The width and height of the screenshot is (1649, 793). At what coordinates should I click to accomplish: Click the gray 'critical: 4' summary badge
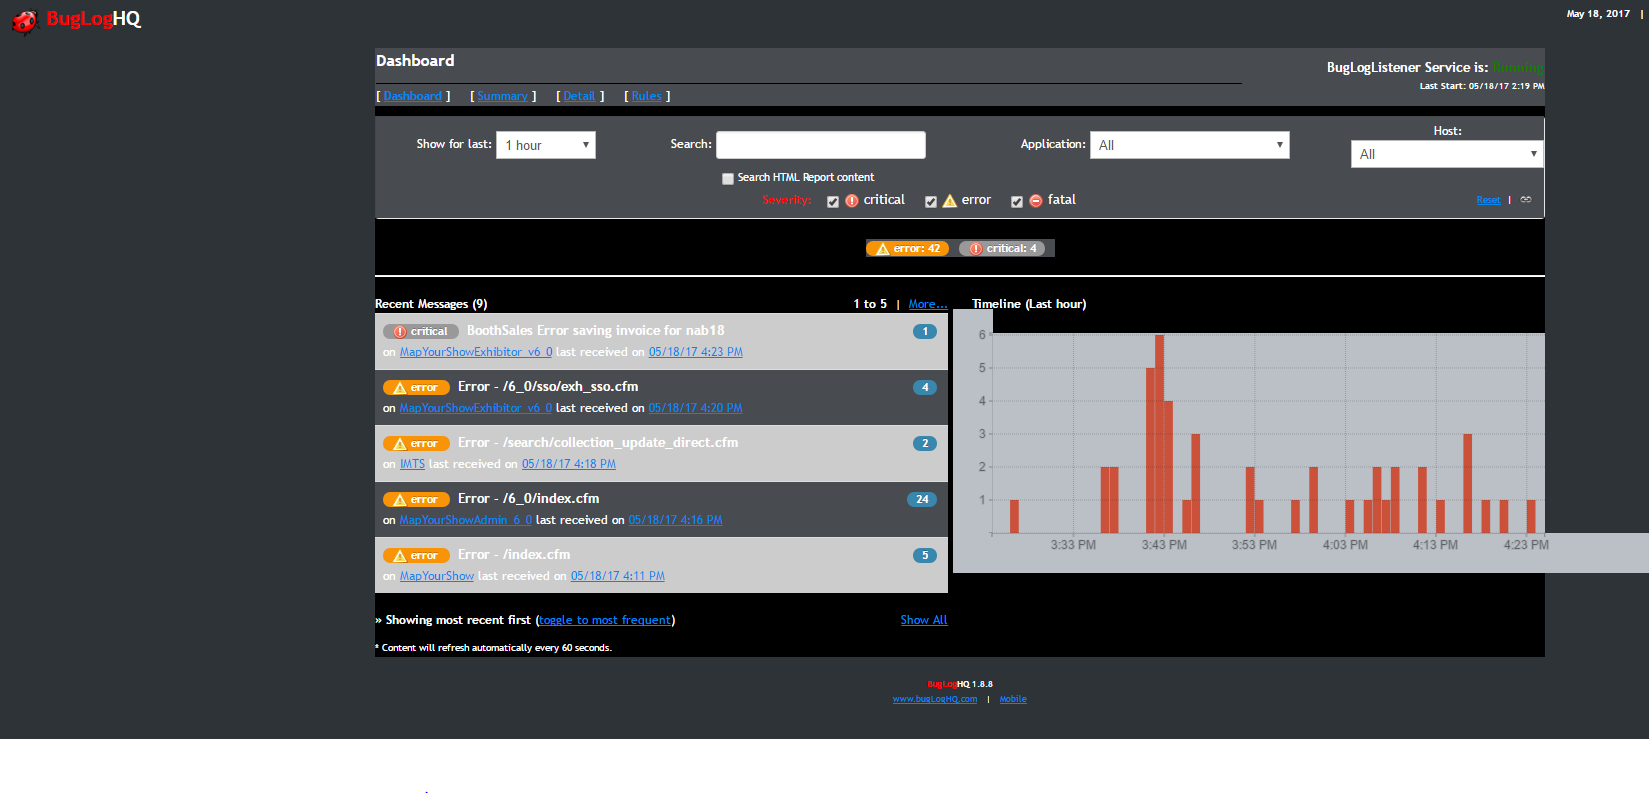[1002, 248]
